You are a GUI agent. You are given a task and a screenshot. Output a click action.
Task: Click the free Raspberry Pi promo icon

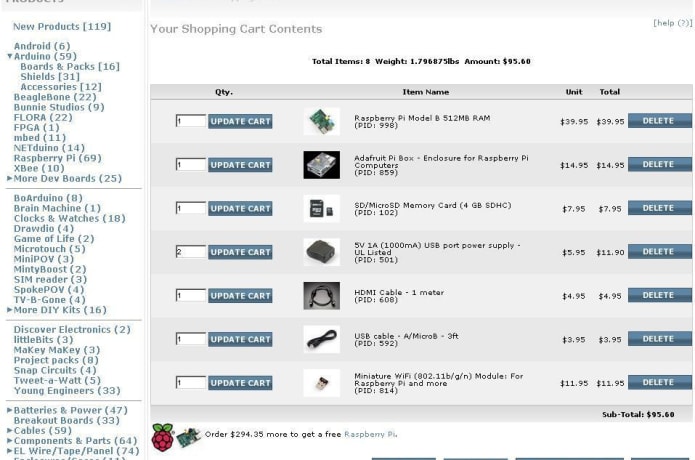(175, 437)
